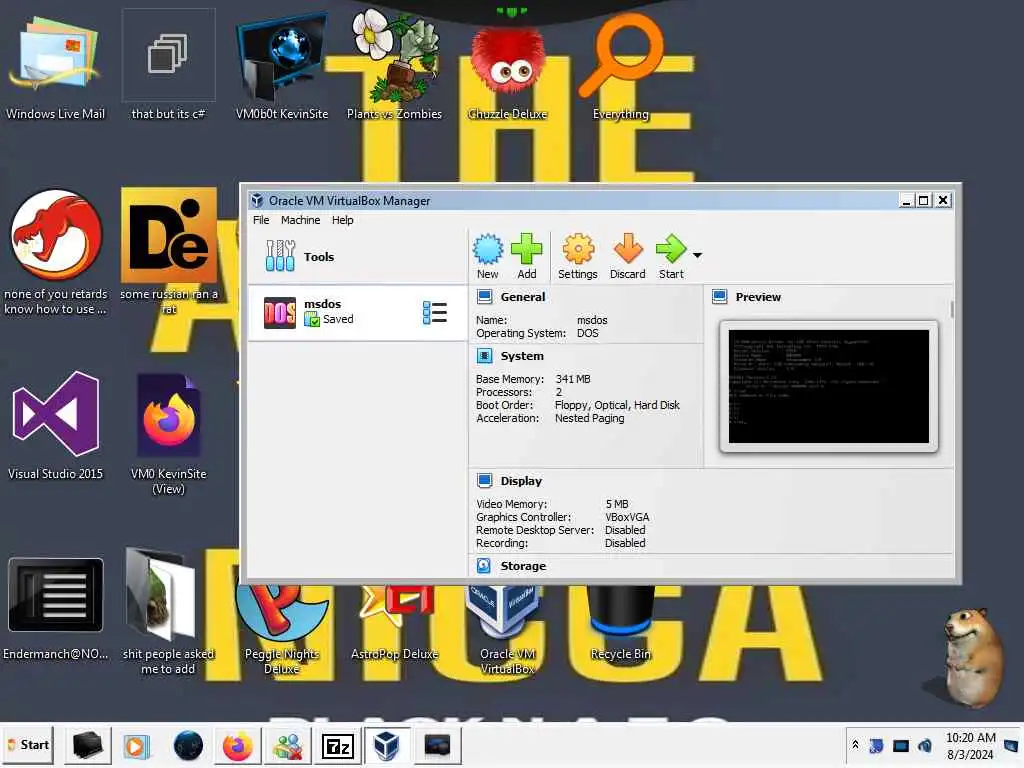Click the Boot Order value text
The image size is (1024, 768).
[617, 406]
